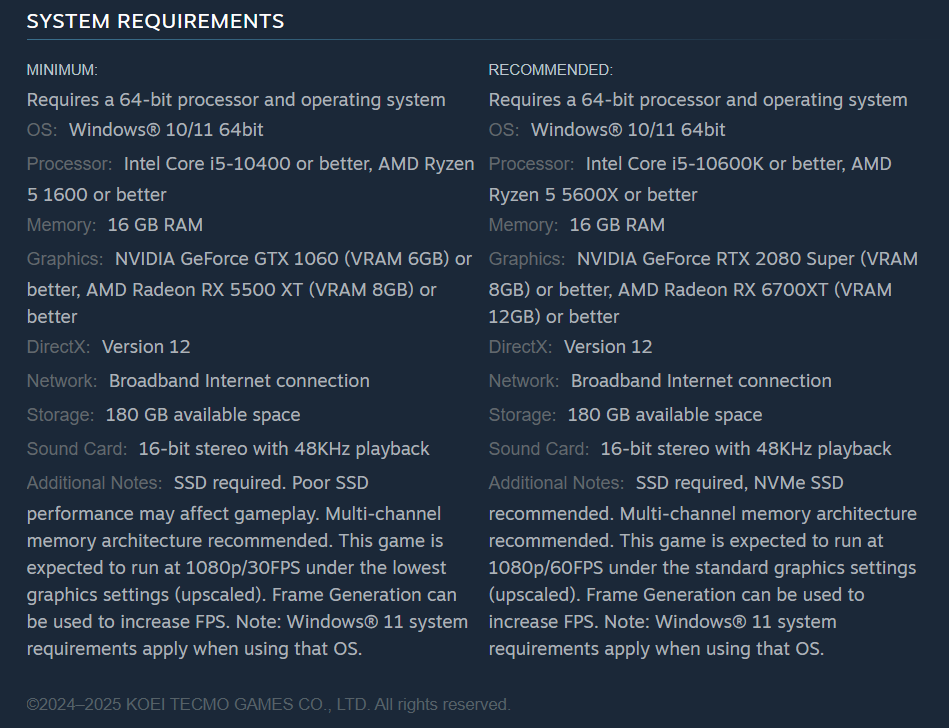This screenshot has height=728, width=949.
Task: Click recommended OS value Windows 10/11 64bit
Action: (x=628, y=130)
